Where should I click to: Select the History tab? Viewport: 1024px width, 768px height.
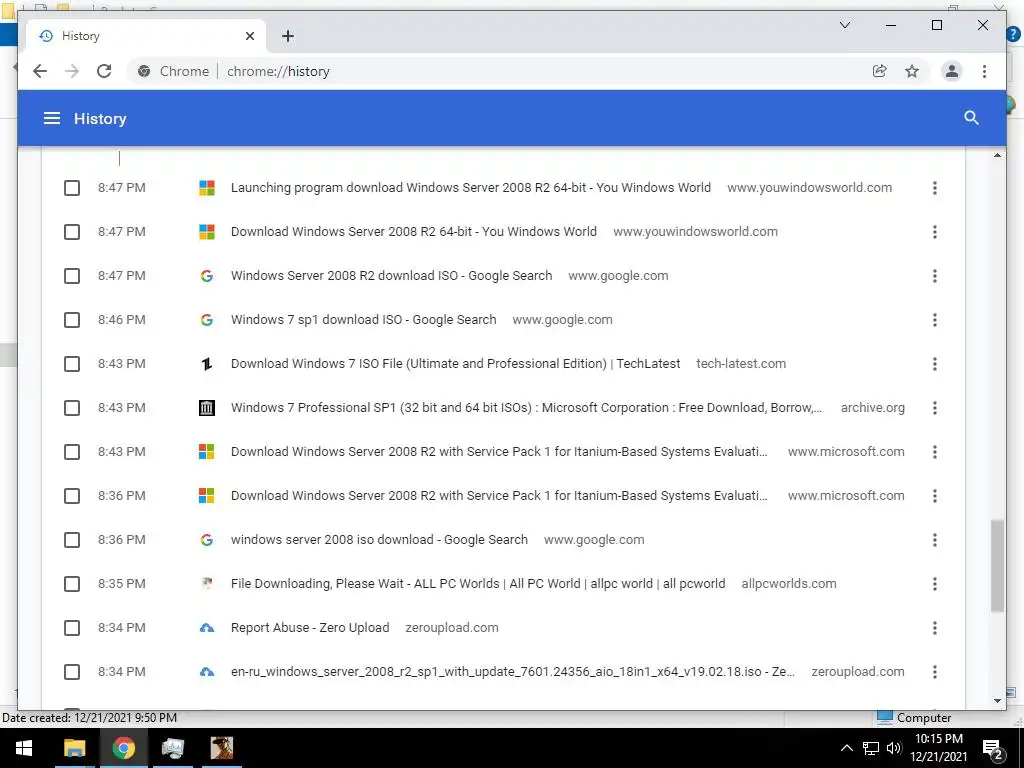click(145, 36)
